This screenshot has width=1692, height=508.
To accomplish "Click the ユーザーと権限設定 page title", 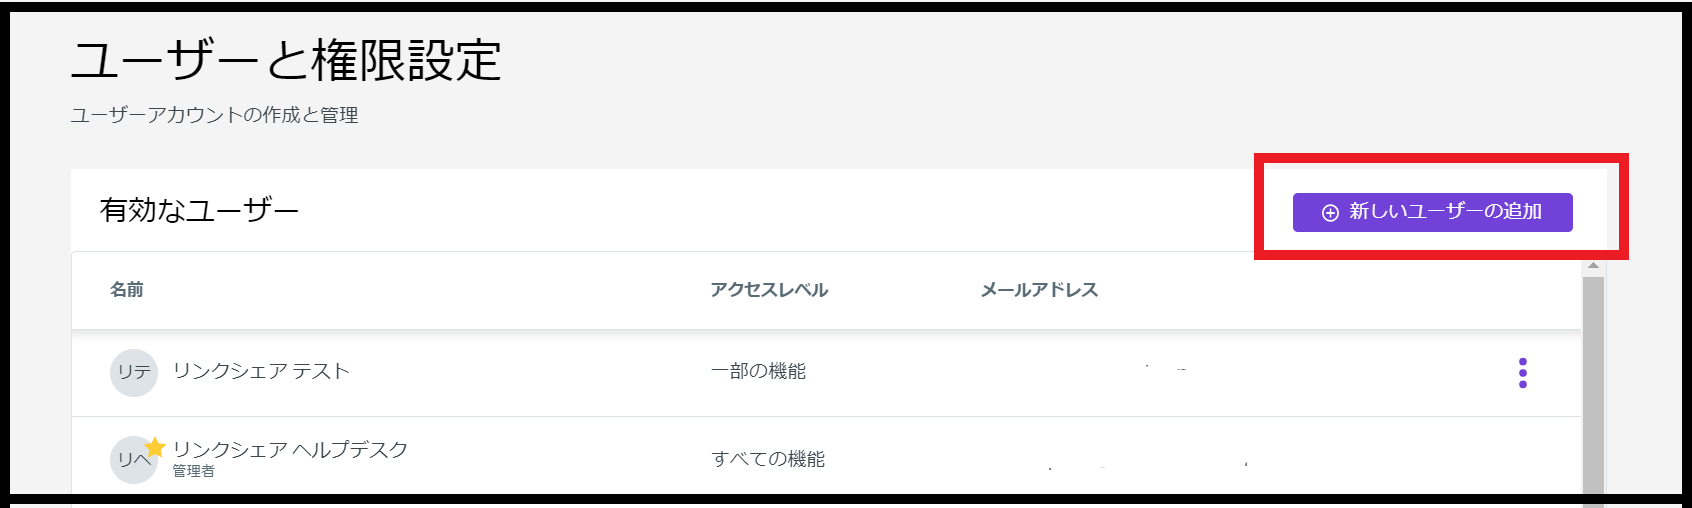I will [286, 60].
